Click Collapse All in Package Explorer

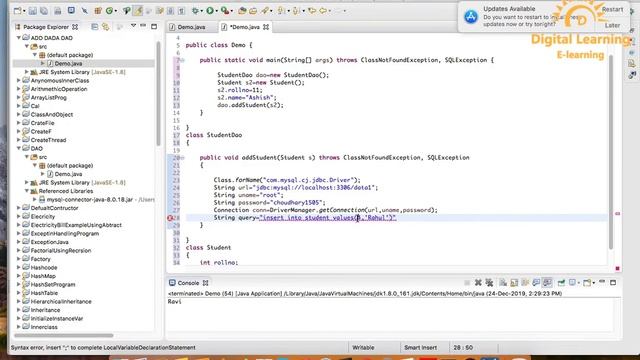coord(95,27)
